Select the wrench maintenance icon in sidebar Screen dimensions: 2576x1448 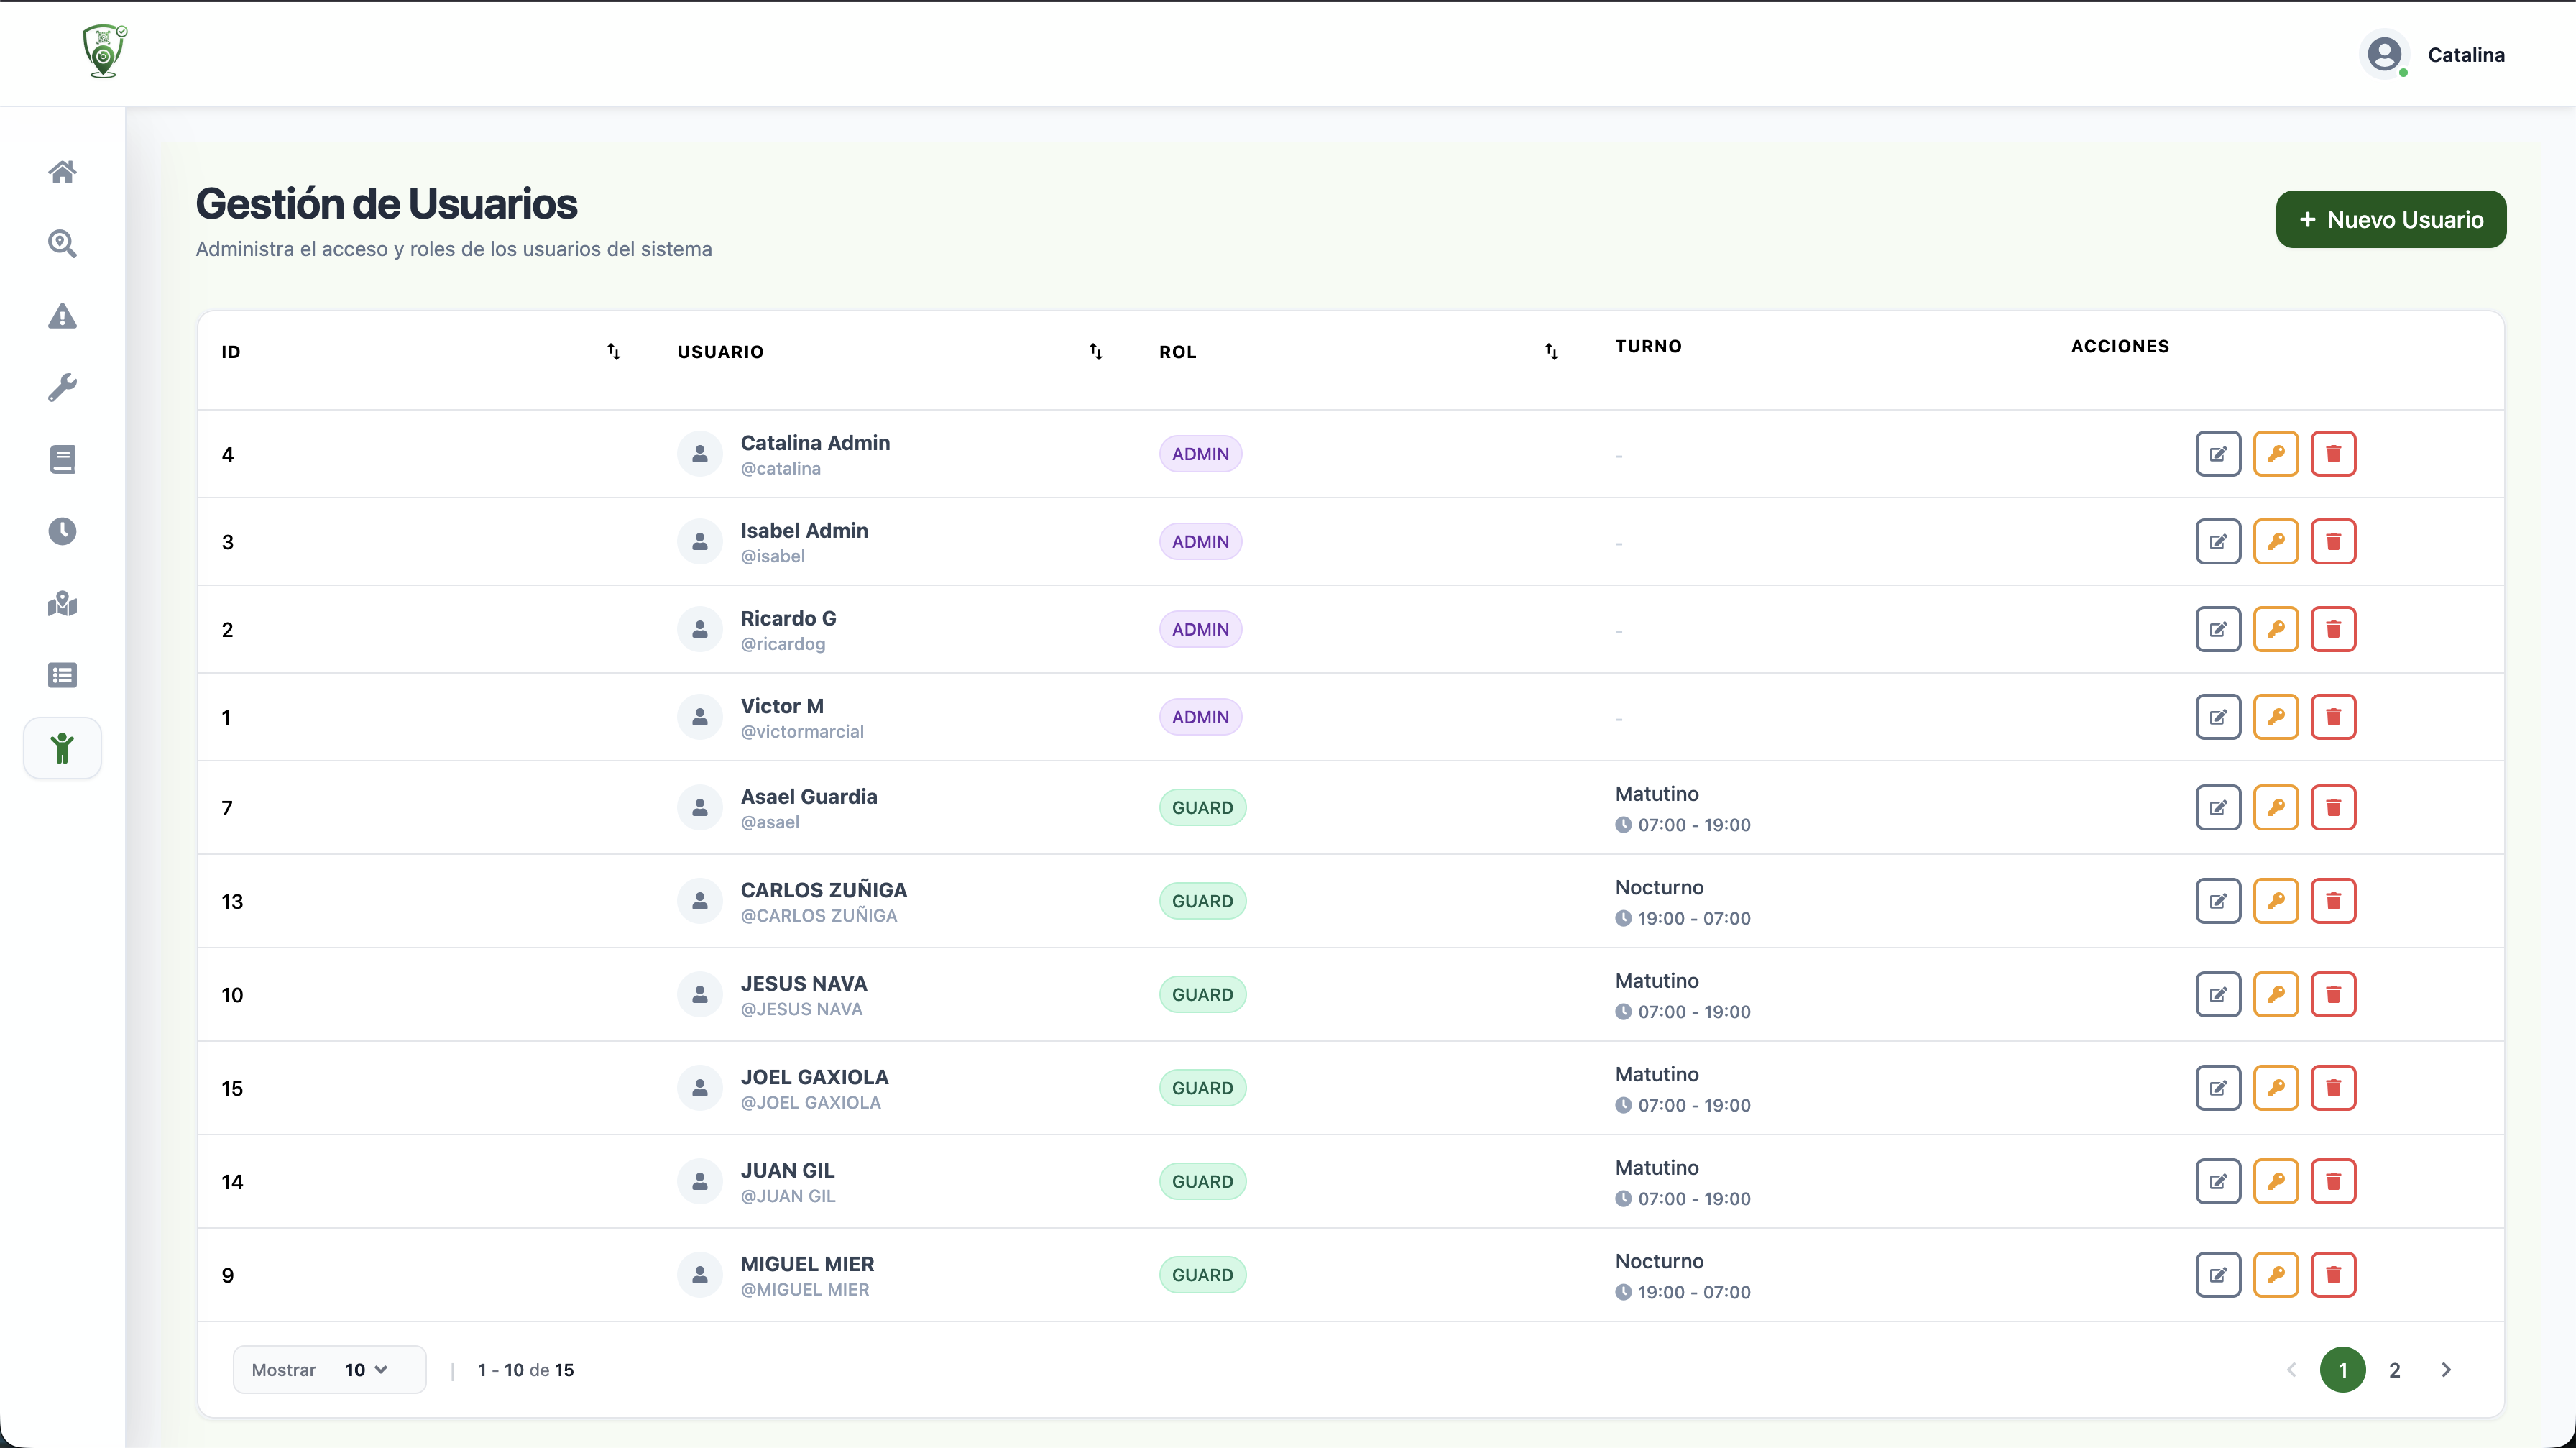pyautogui.click(x=62, y=387)
